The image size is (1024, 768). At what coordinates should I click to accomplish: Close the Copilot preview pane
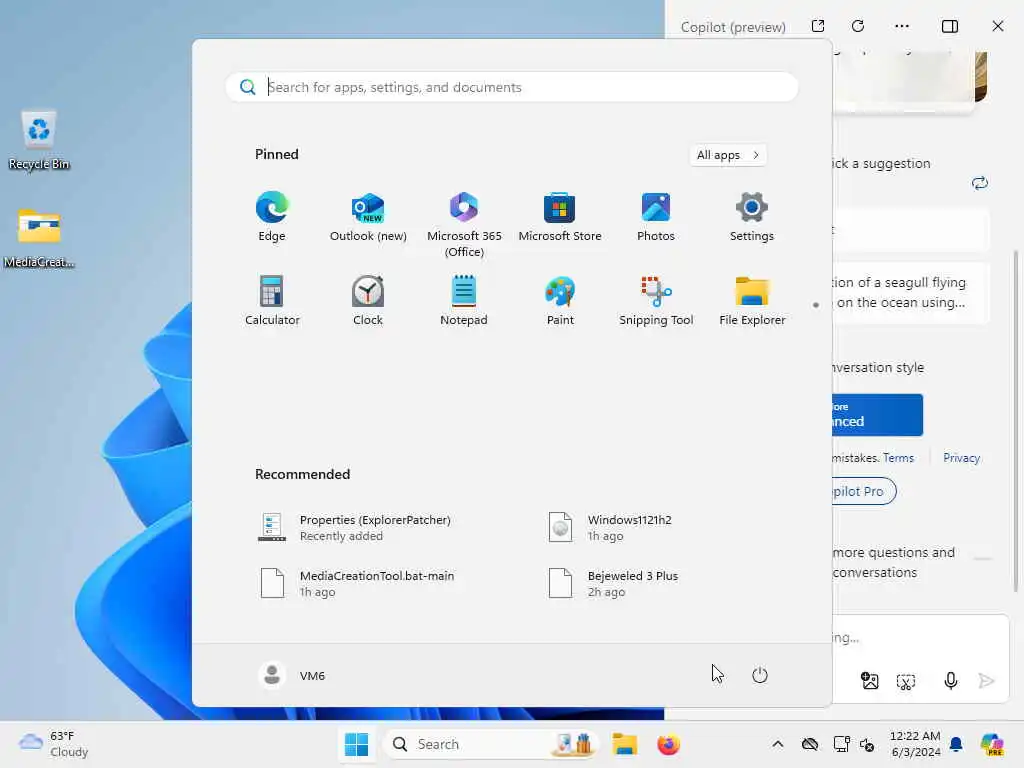pos(997,26)
